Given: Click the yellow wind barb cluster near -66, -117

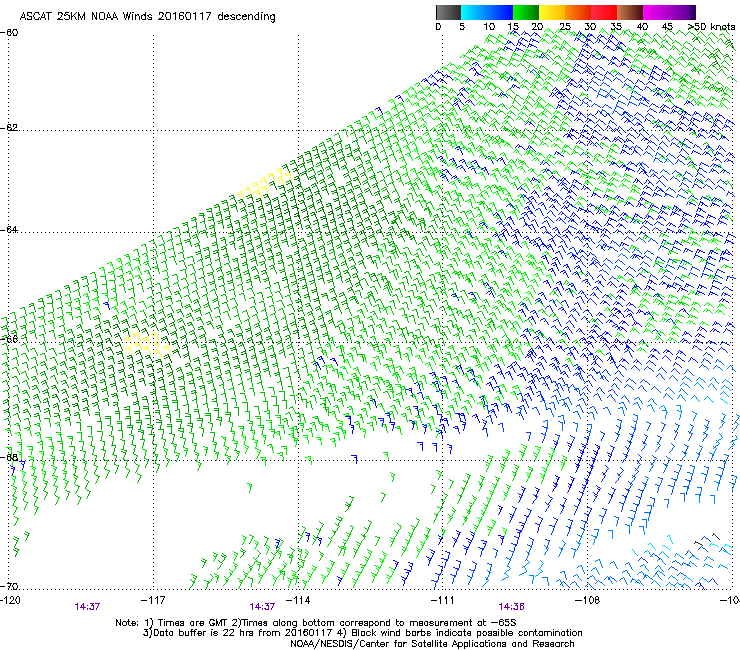Looking at the screenshot, I should [x=147, y=344].
